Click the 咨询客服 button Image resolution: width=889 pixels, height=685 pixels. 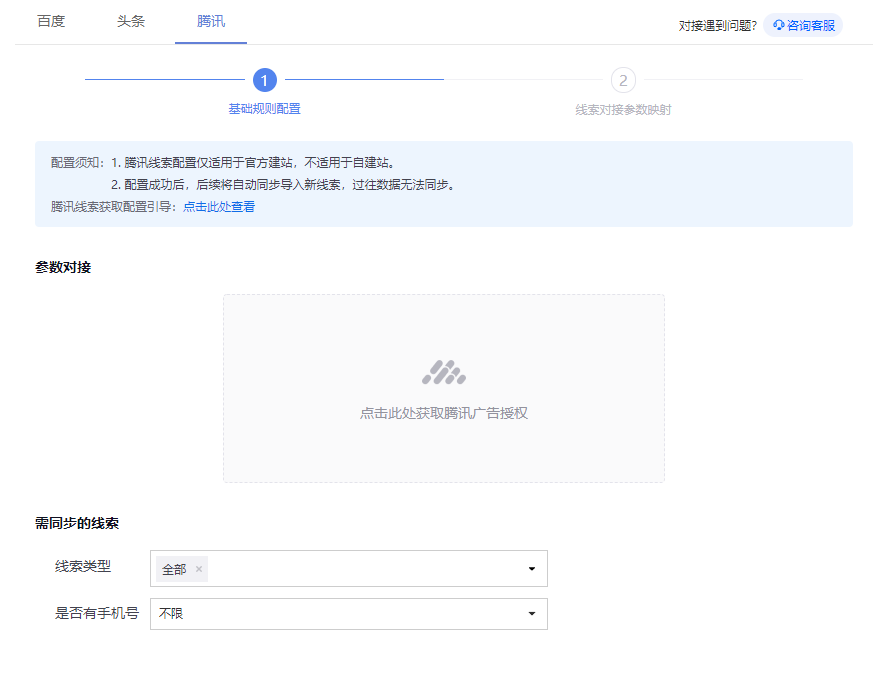pyautogui.click(x=803, y=26)
